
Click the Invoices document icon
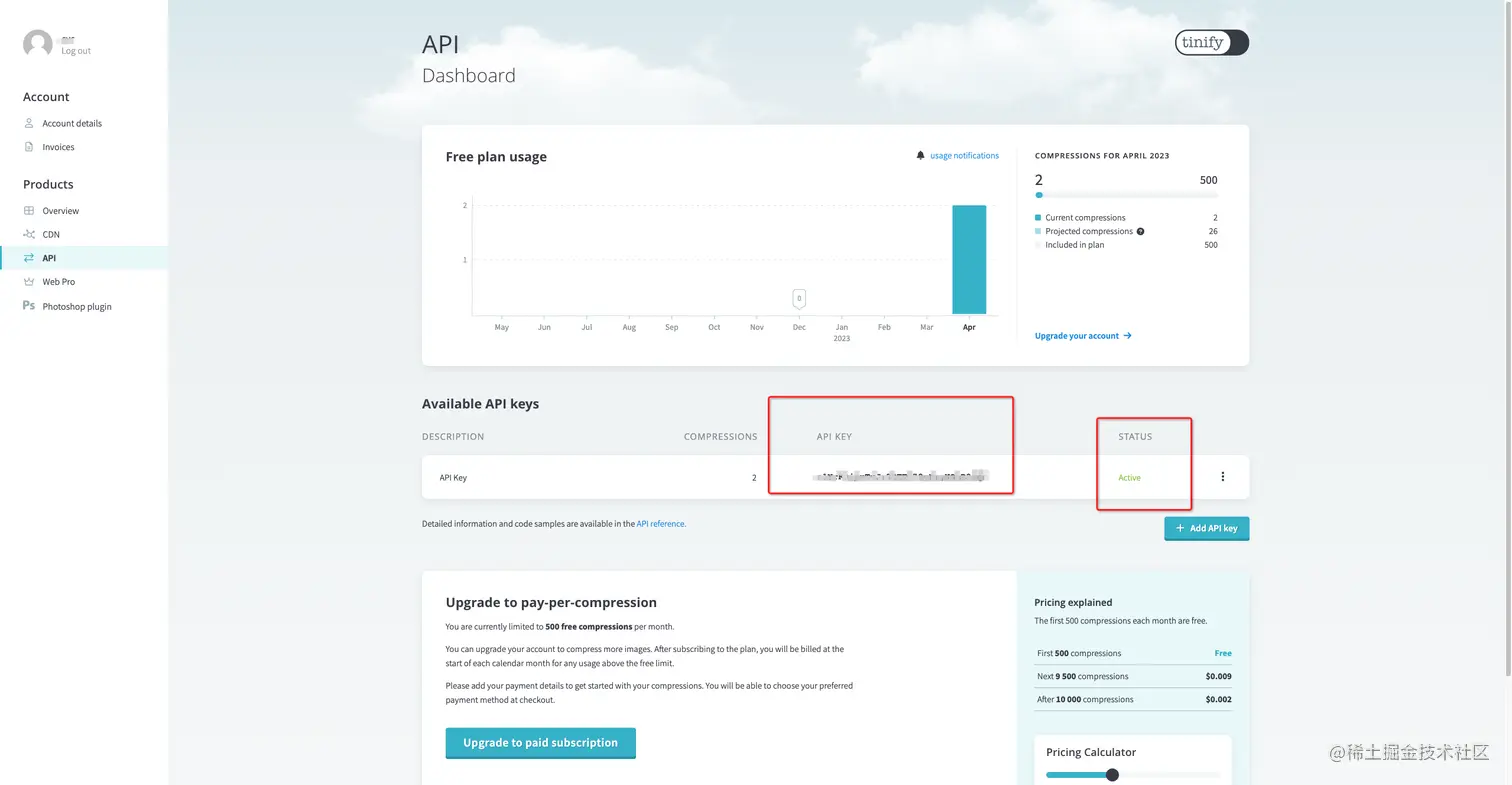29,147
